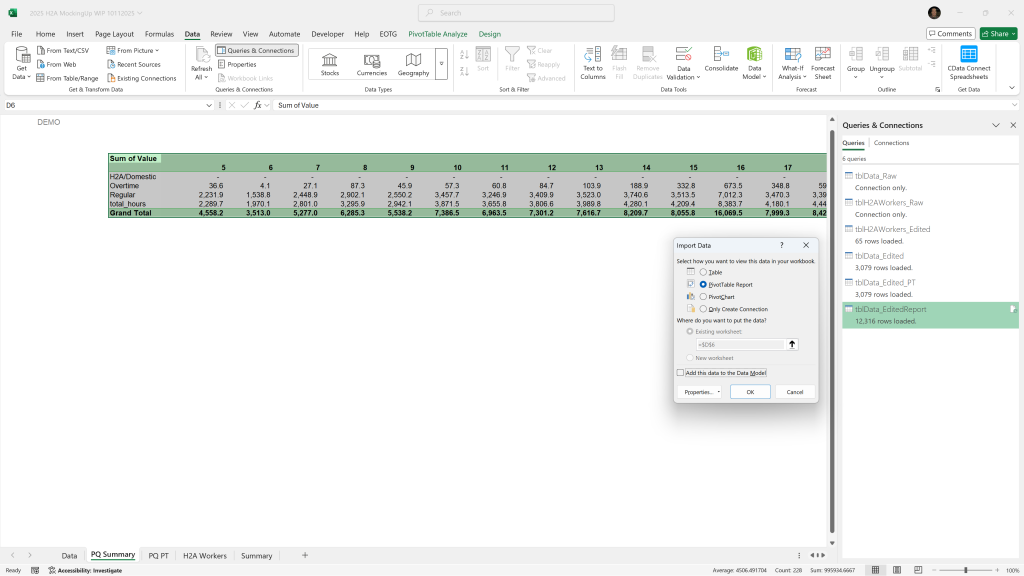Open the Share button dropdown
The height and width of the screenshot is (576, 1024).
(1013, 34)
